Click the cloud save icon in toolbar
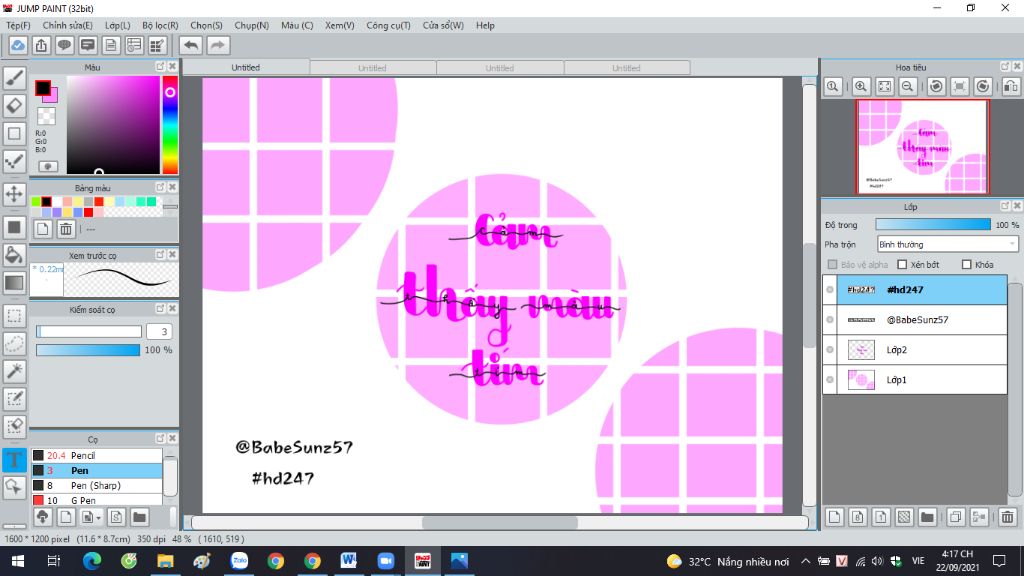Image resolution: width=1024 pixels, height=576 pixels. click(18, 45)
